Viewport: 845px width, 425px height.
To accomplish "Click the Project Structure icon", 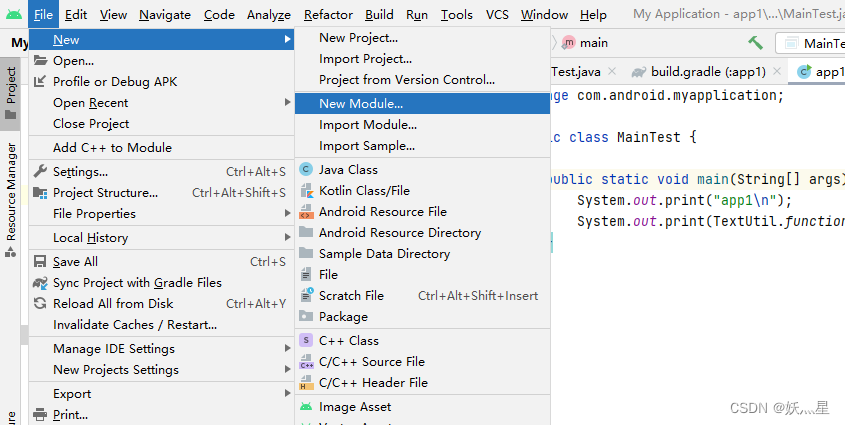I will point(40,192).
